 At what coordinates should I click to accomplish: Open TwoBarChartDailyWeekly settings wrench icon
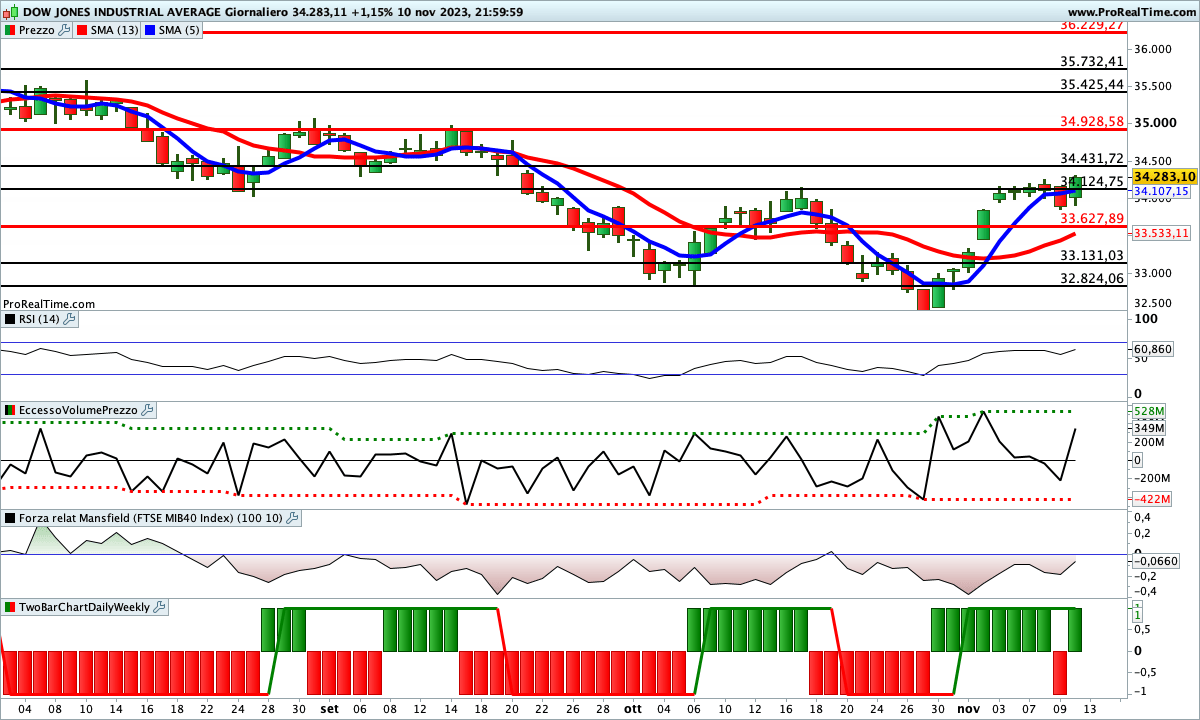click(159, 607)
